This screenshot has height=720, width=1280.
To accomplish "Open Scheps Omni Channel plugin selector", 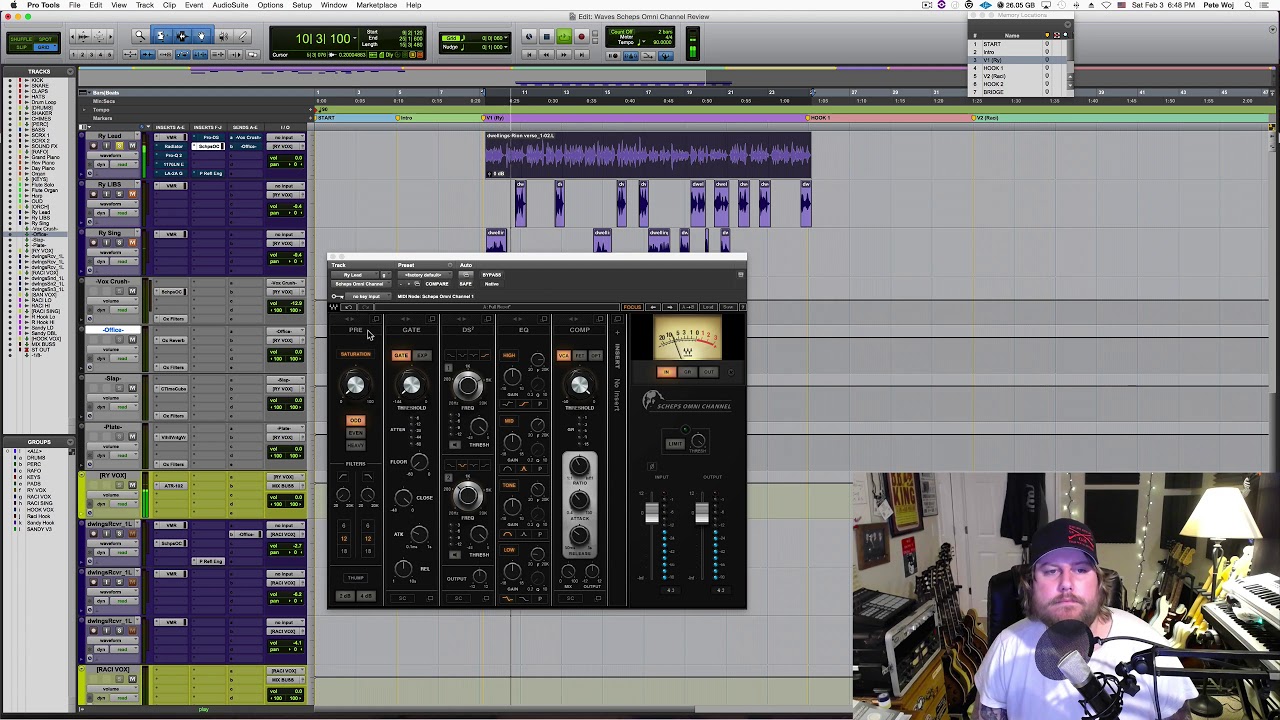I will pos(362,284).
